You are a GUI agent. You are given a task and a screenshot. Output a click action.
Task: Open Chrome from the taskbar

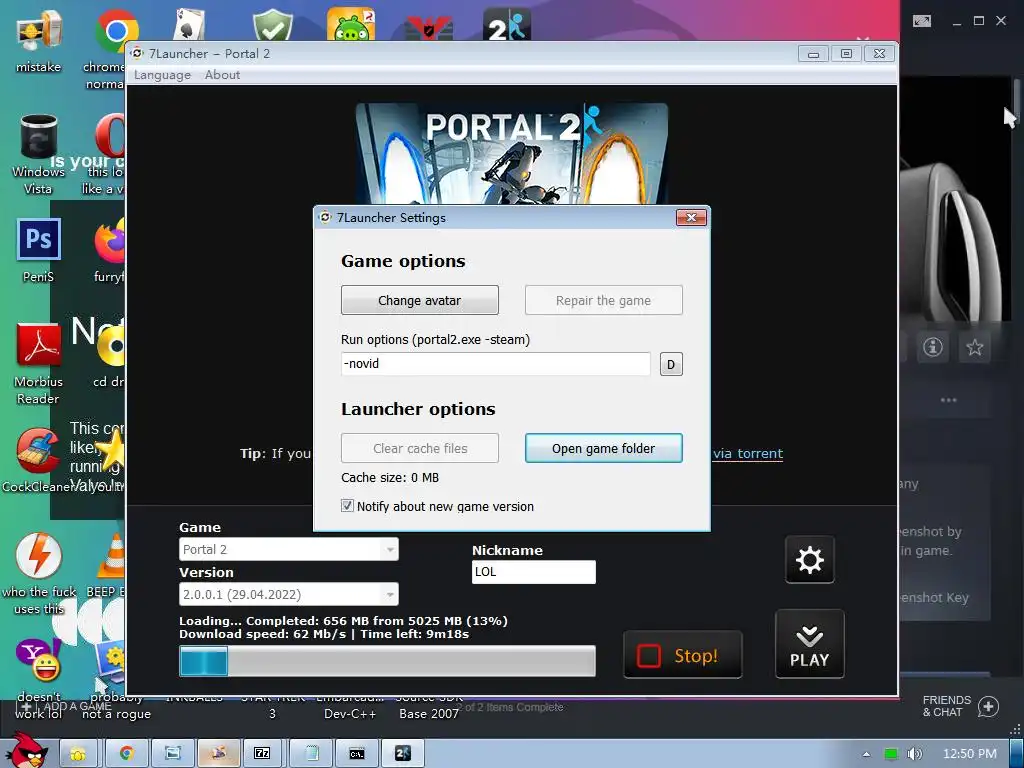126,754
